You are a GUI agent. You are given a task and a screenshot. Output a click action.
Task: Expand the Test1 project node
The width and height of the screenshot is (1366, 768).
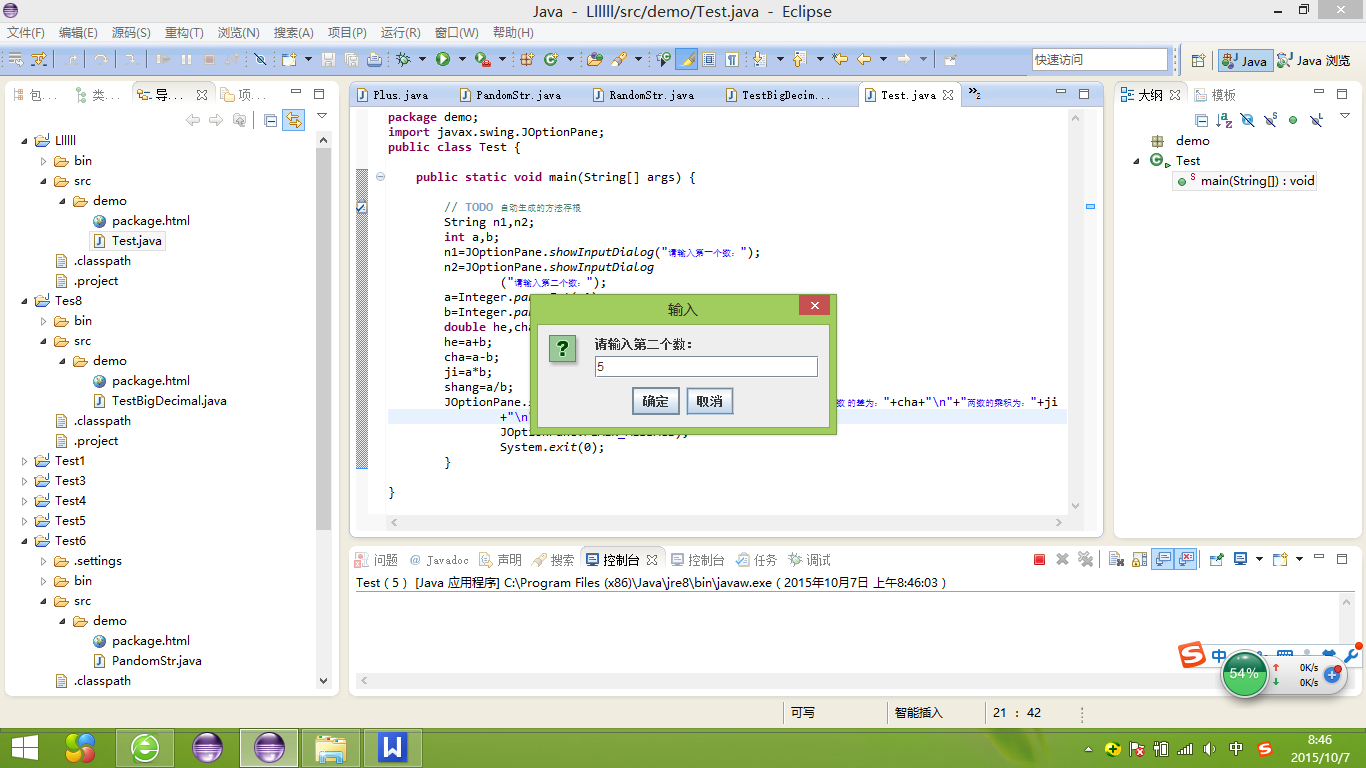26,461
